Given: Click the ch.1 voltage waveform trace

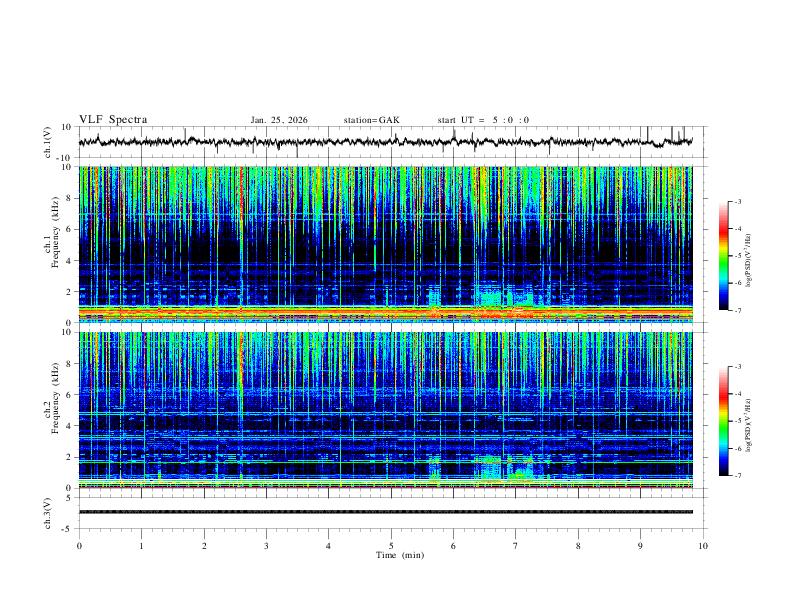Looking at the screenshot, I should [x=386, y=142].
